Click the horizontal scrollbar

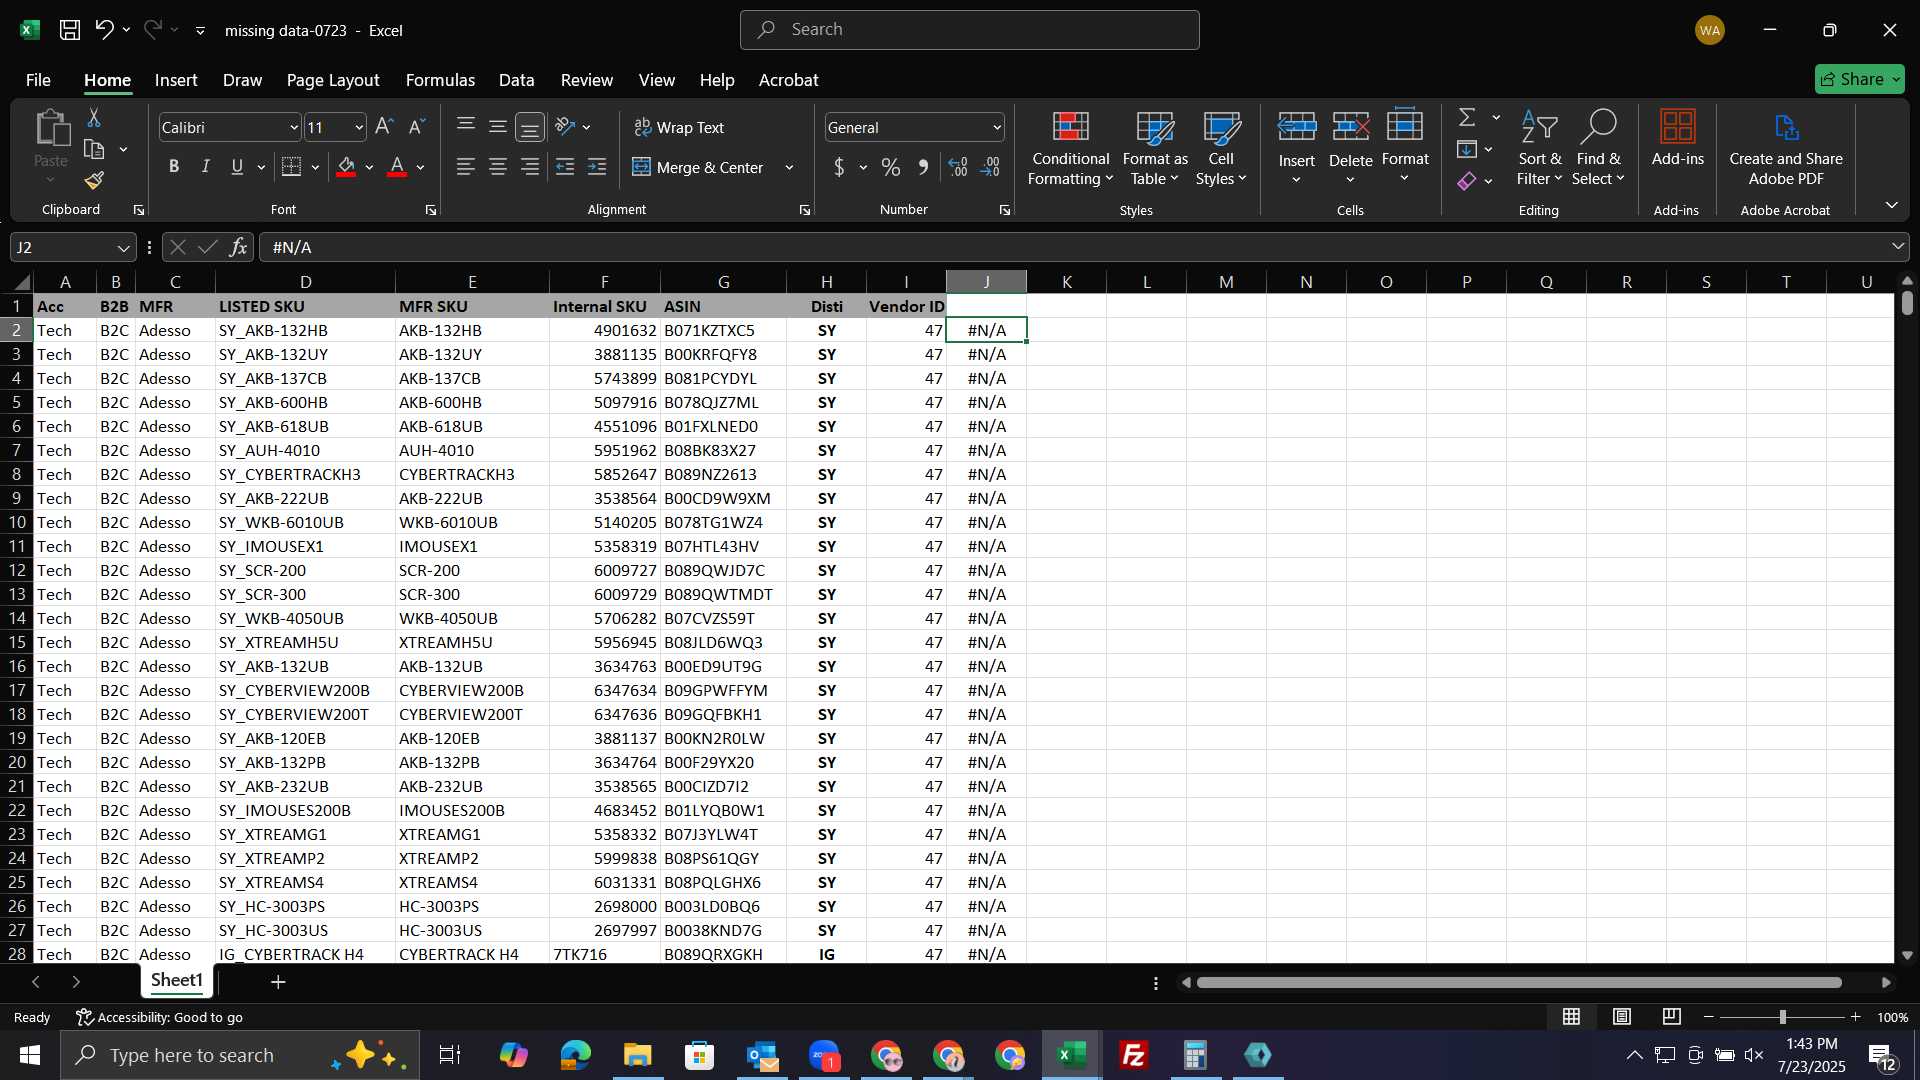pos(1520,983)
